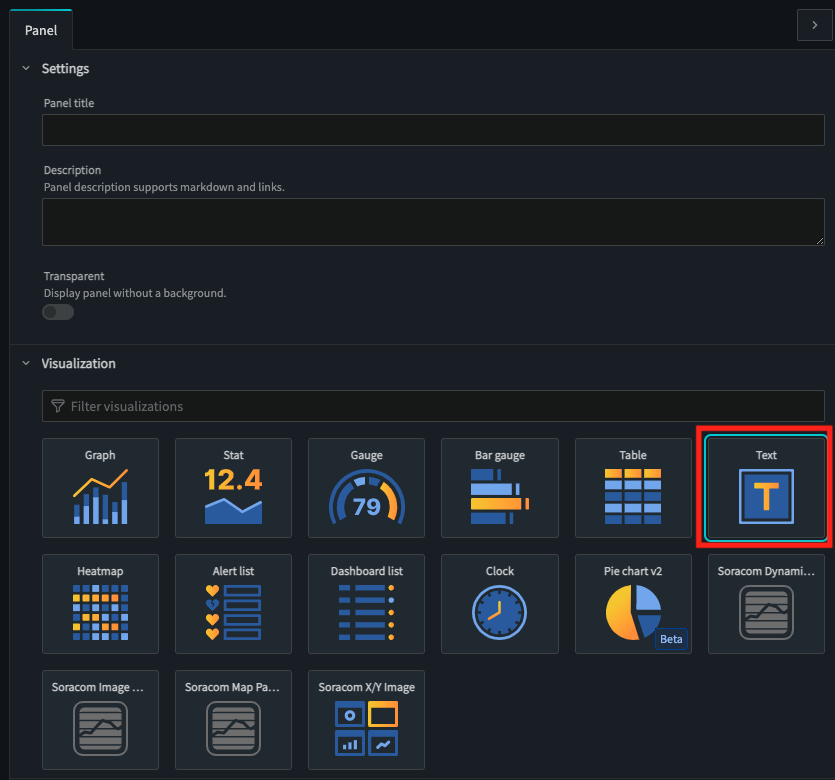Pick the Heatmap visualization
The height and width of the screenshot is (780, 835).
(100, 604)
